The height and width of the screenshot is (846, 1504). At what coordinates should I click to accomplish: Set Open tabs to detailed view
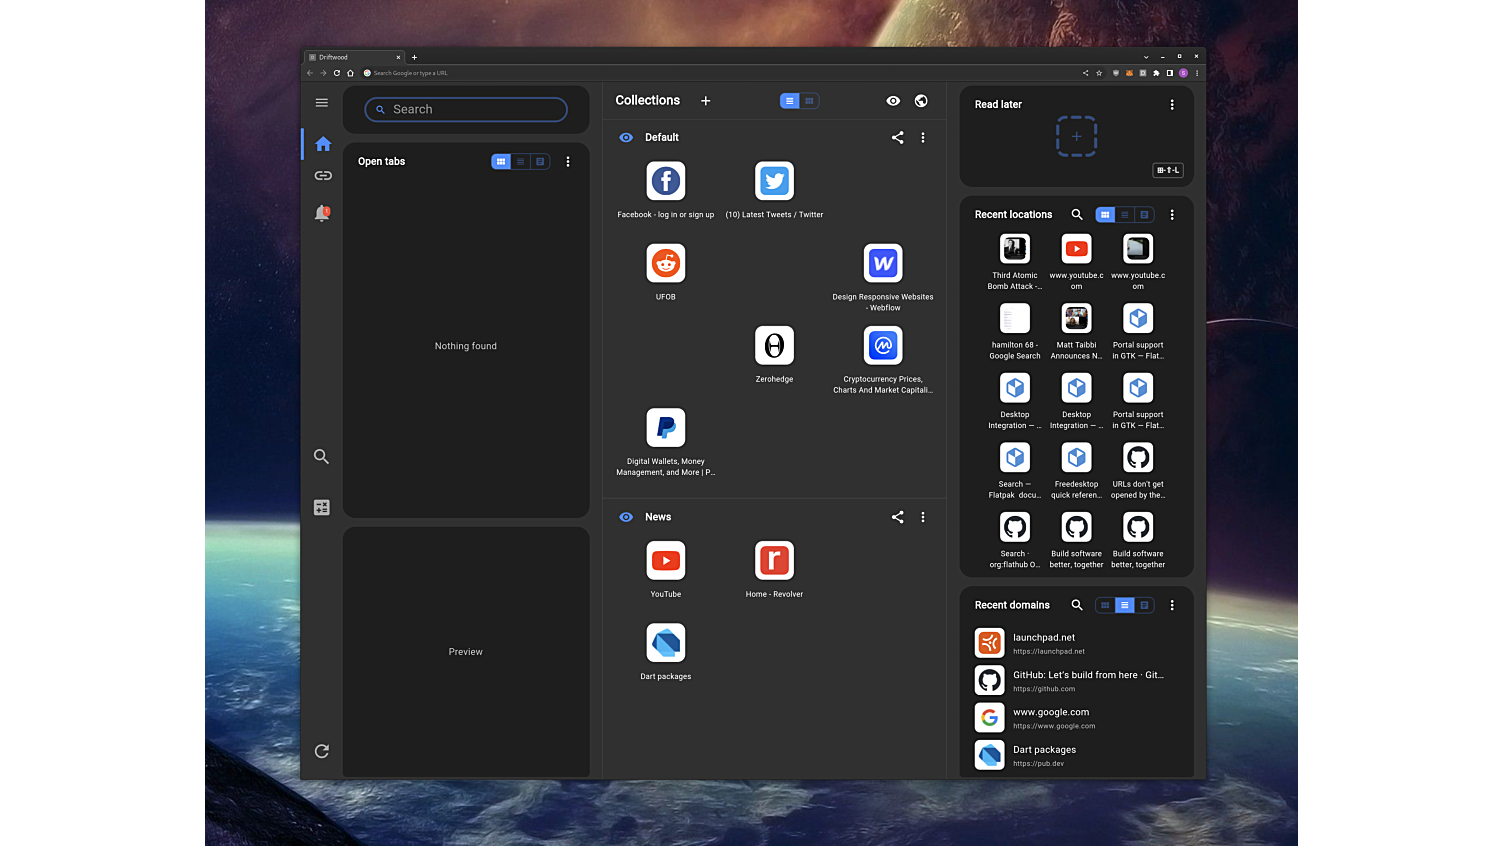click(540, 162)
